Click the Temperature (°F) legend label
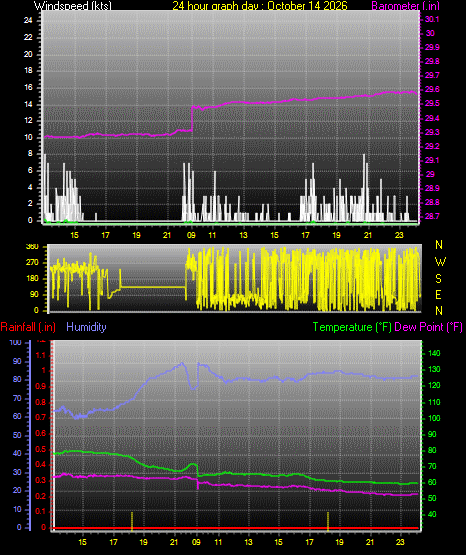The width and height of the screenshot is (466, 555). click(x=352, y=327)
